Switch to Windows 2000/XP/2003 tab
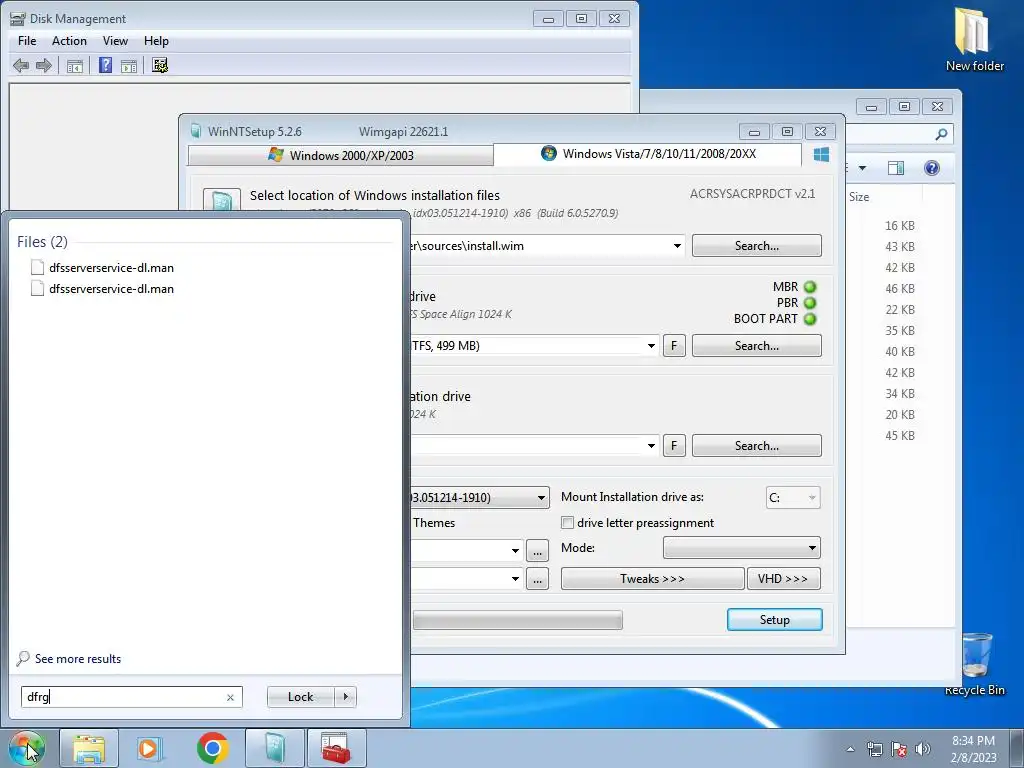1024x768 pixels. coord(340,155)
